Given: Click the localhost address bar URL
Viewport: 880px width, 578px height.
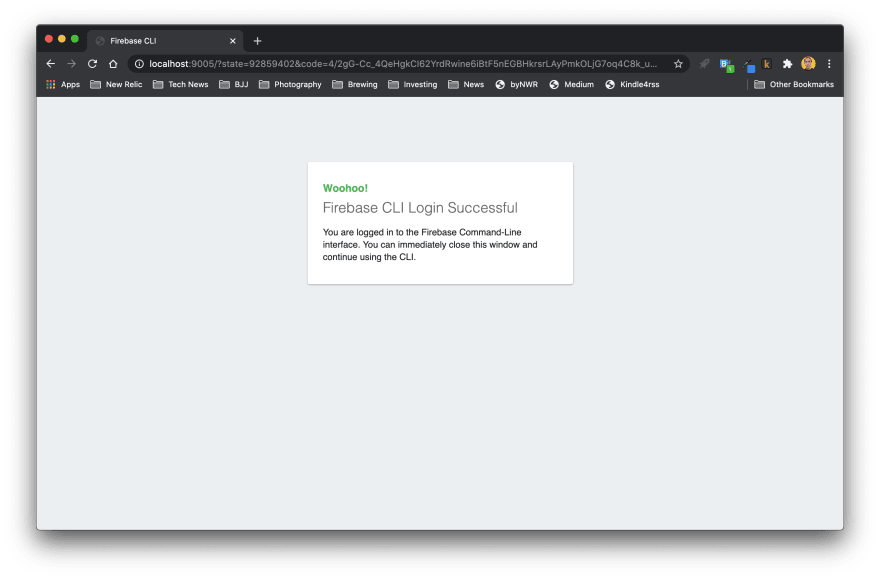Looking at the screenshot, I should pyautogui.click(x=400, y=64).
